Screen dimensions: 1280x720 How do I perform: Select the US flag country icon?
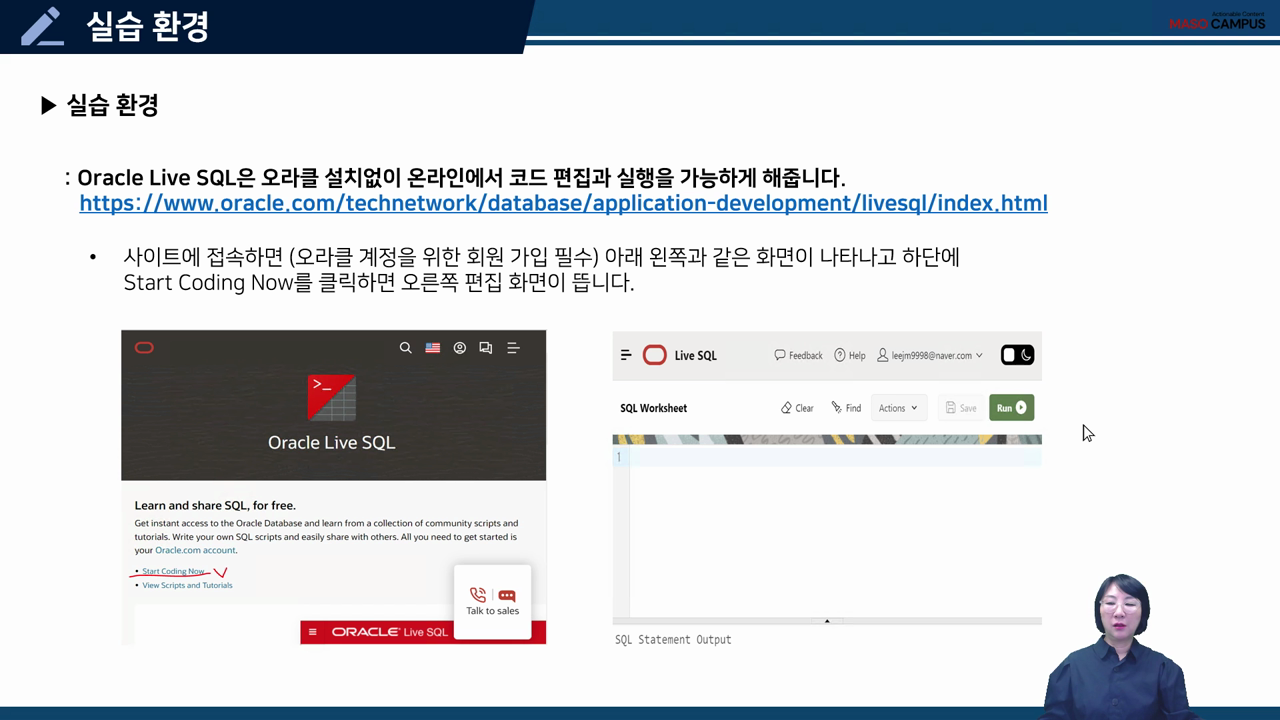[432, 348]
